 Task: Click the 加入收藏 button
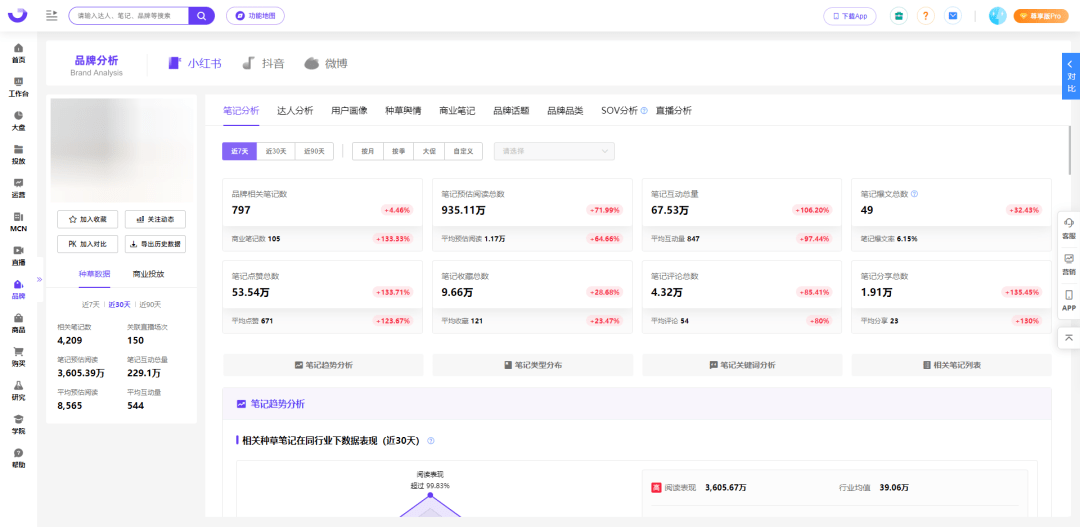pyautogui.click(x=87, y=220)
